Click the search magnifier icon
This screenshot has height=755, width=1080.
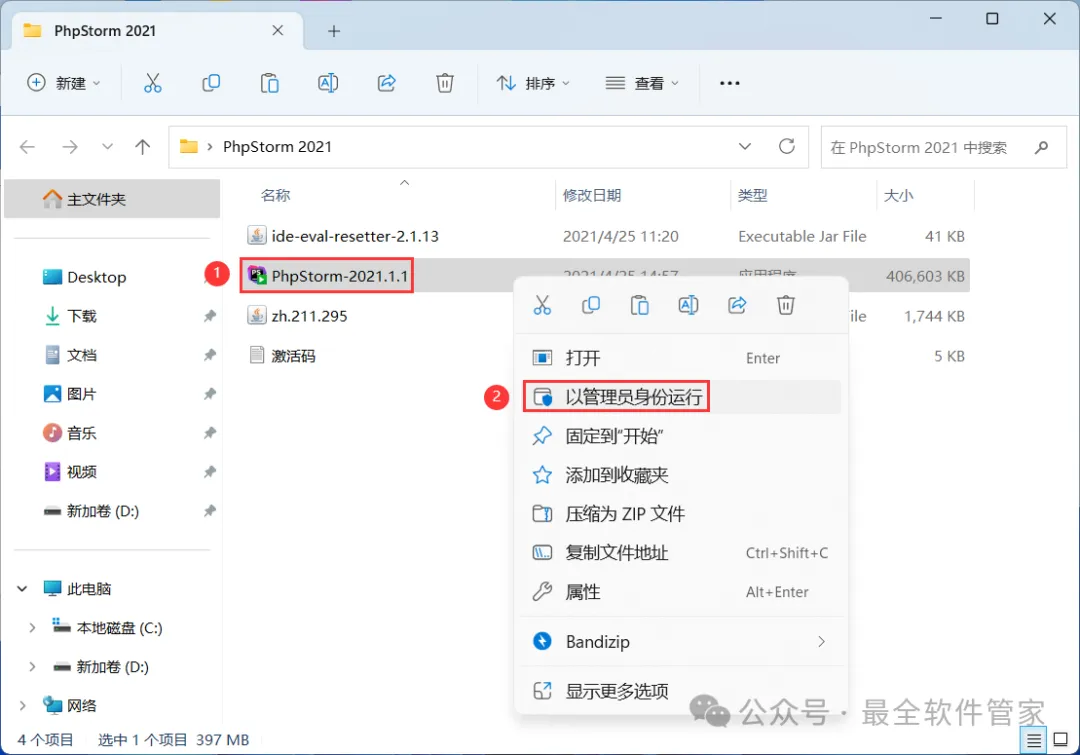pyautogui.click(x=1041, y=147)
